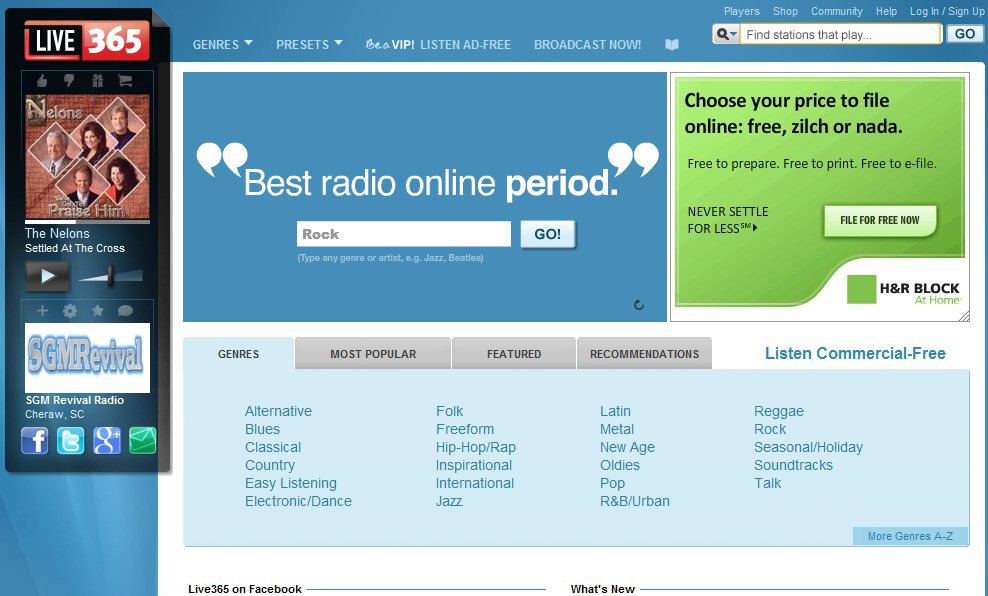Expand the Genres dropdown menu

(222, 45)
